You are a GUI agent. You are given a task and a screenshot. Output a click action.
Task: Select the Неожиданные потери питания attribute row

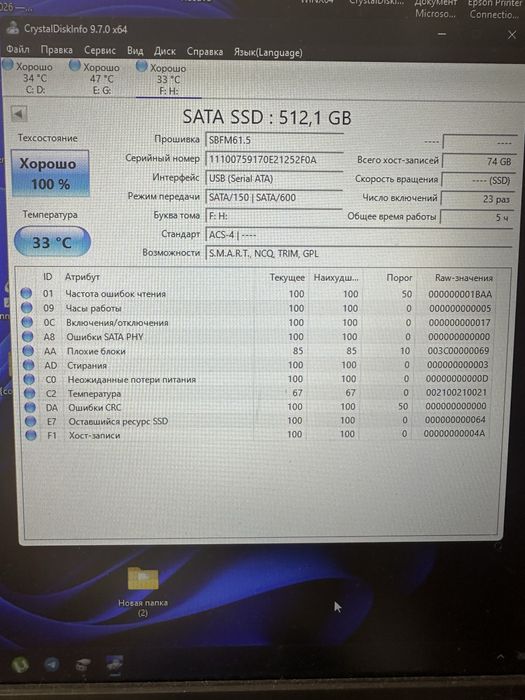[256, 379]
